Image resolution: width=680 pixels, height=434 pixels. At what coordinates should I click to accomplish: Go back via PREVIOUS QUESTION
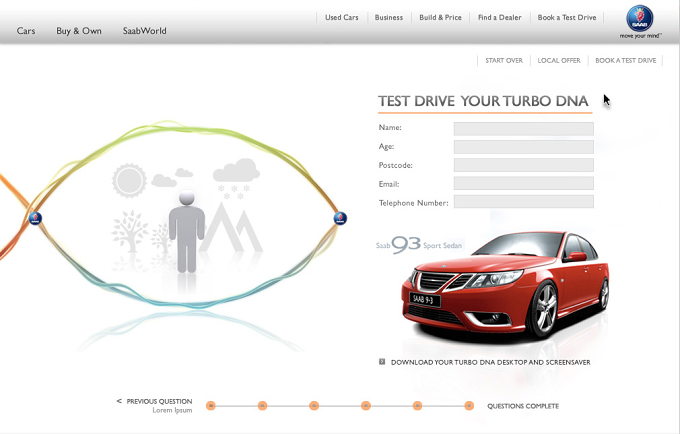159,401
